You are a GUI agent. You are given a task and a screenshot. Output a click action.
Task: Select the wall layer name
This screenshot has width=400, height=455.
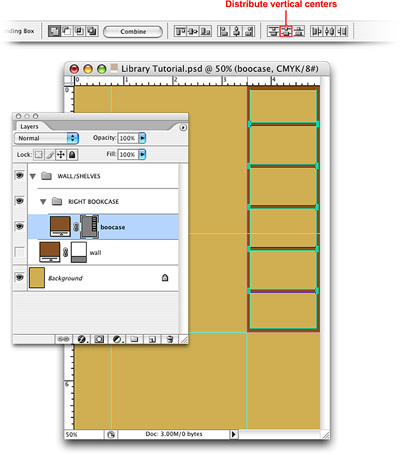tap(95, 253)
